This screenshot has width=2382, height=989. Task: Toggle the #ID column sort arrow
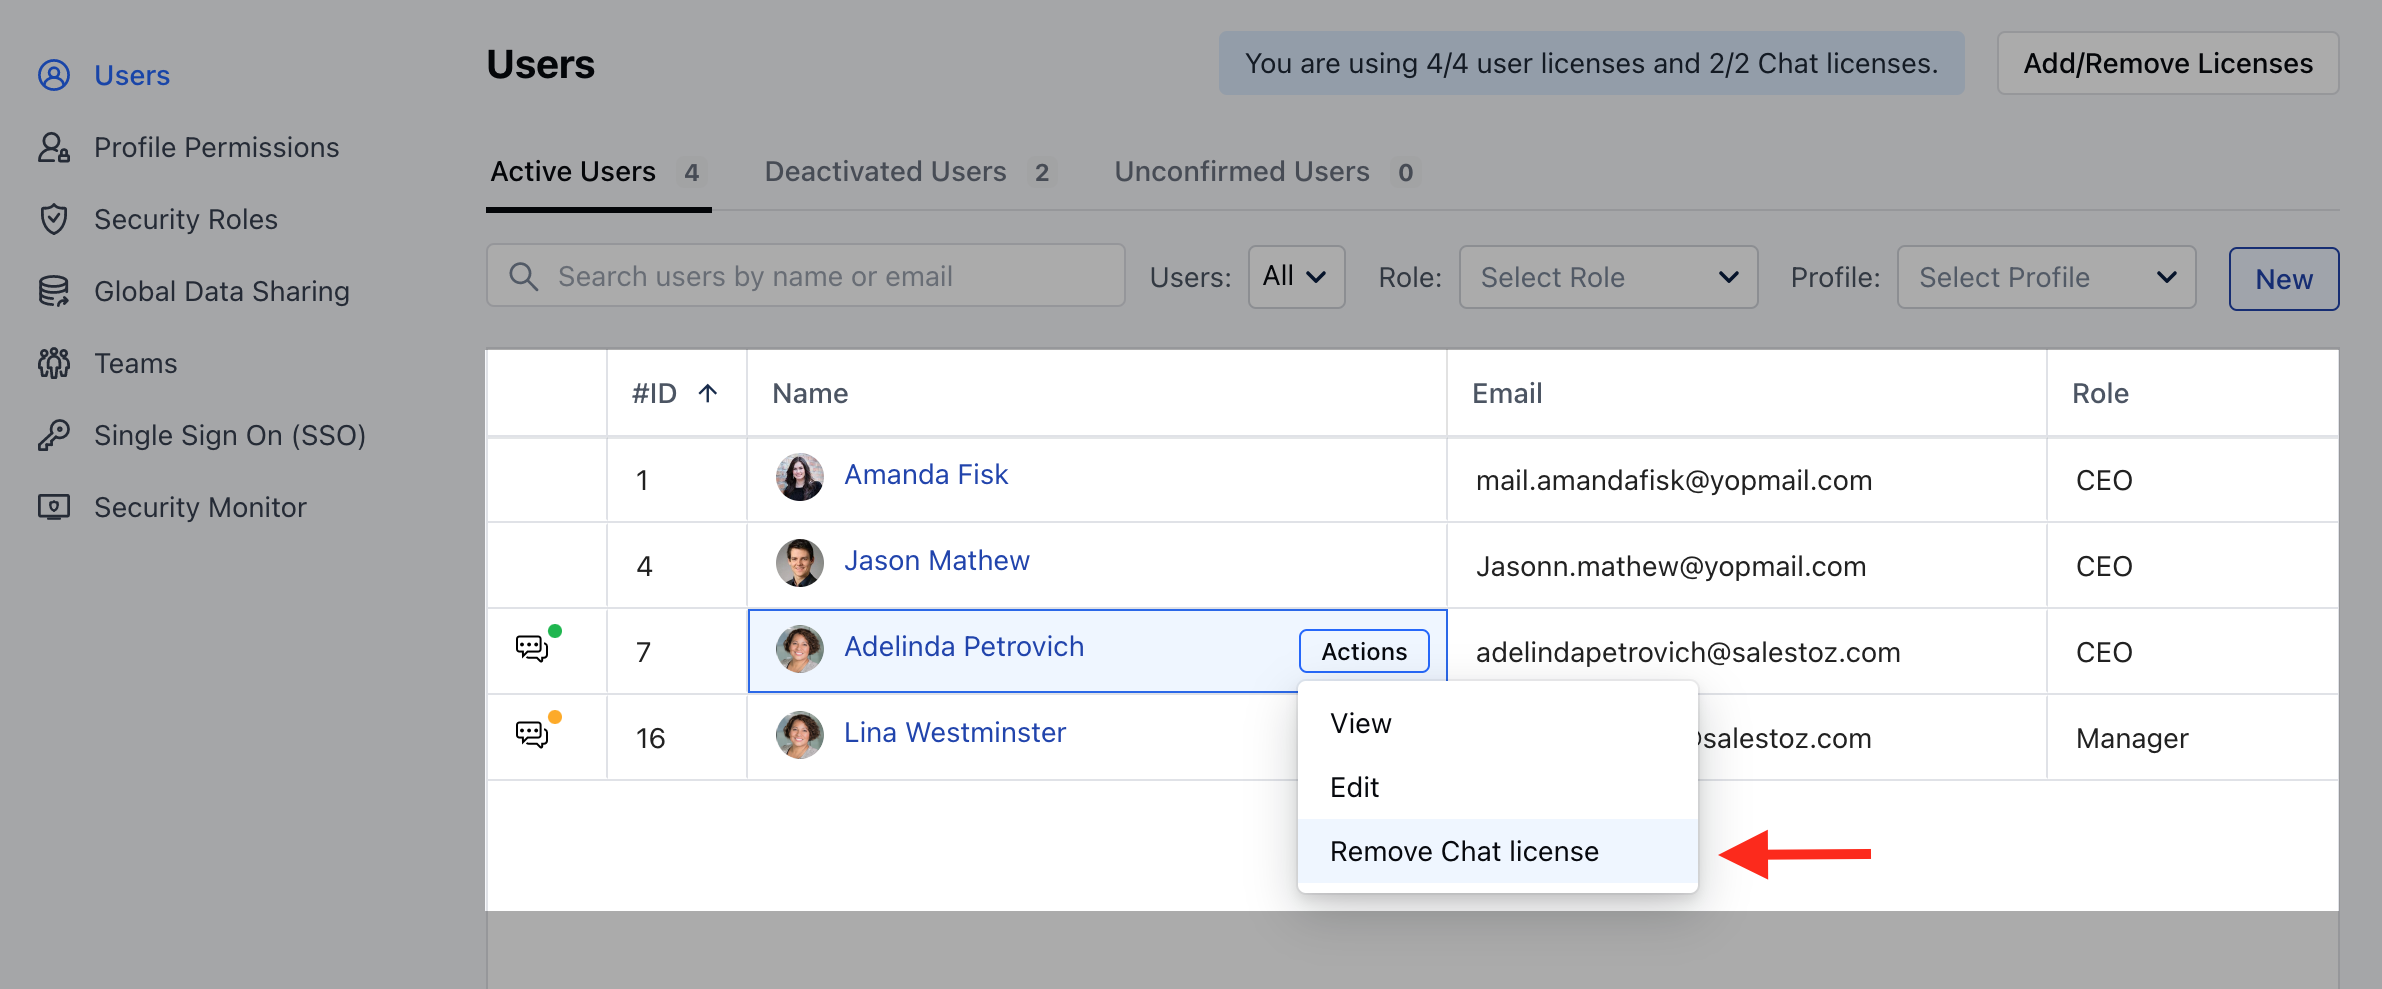coord(709,393)
